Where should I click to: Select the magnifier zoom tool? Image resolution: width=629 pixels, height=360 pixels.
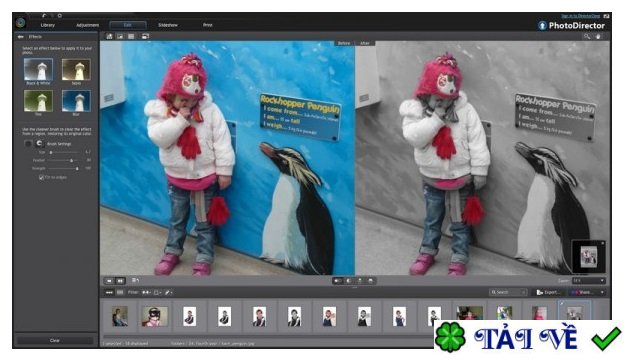click(x=587, y=37)
